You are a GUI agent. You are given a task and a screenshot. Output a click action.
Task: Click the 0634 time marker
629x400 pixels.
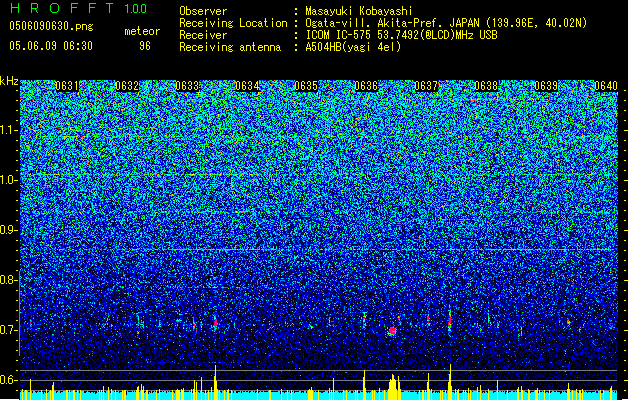tap(247, 86)
